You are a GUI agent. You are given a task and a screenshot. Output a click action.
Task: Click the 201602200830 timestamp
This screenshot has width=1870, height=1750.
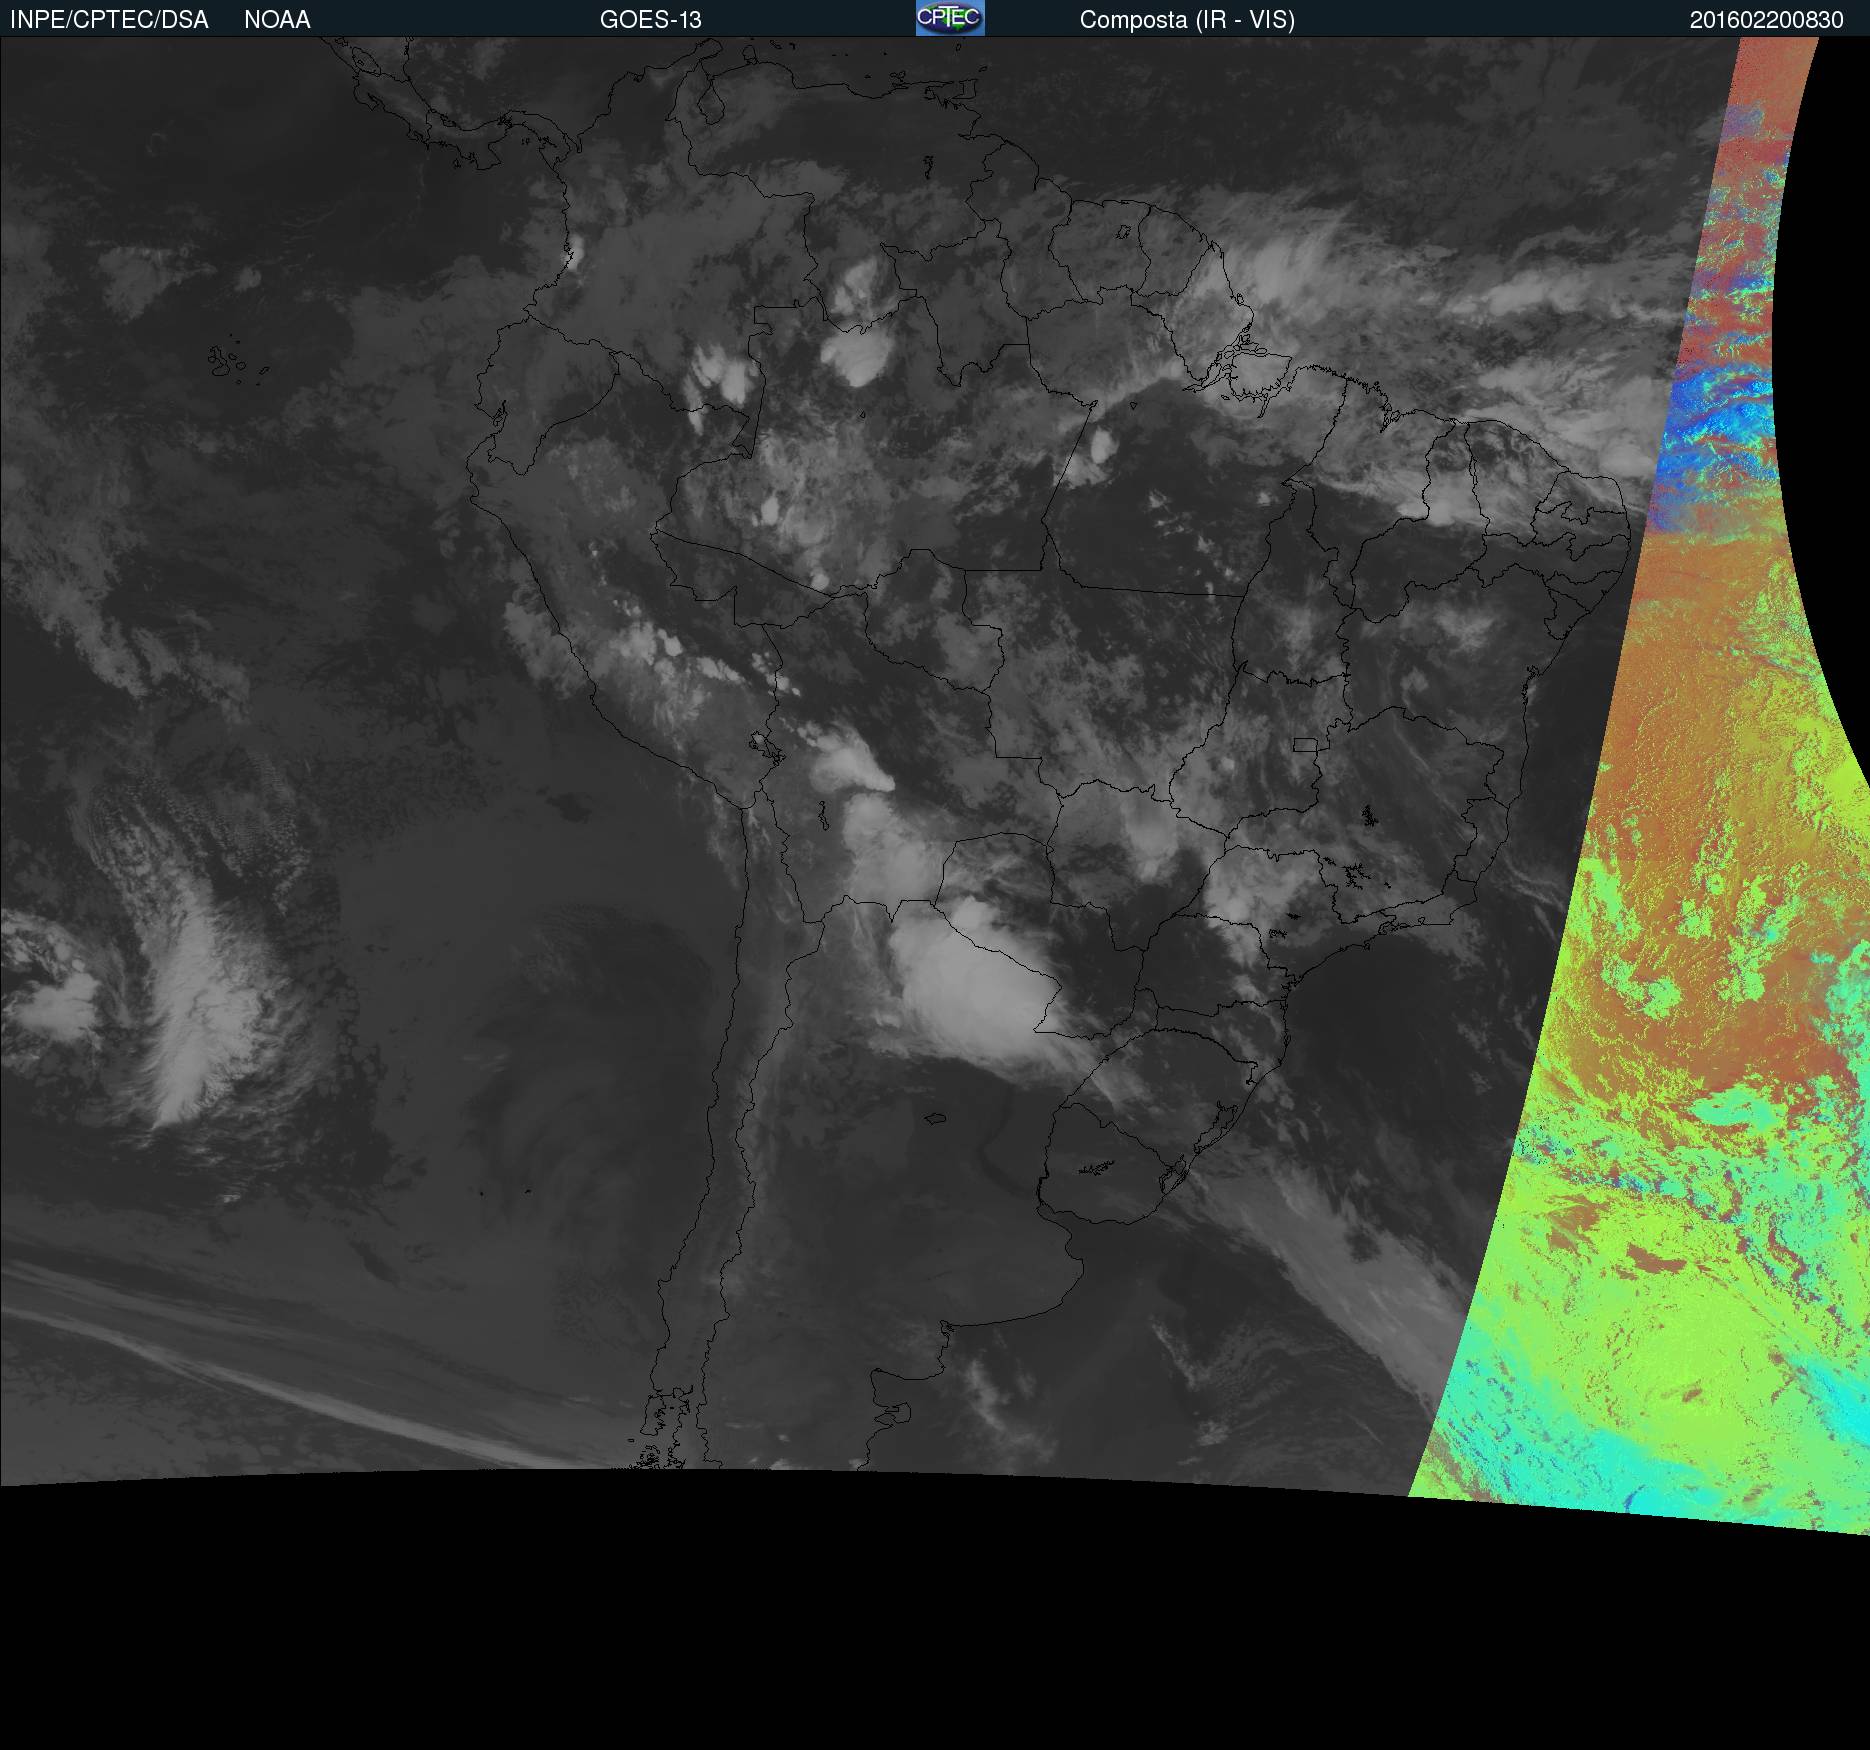click(1767, 20)
